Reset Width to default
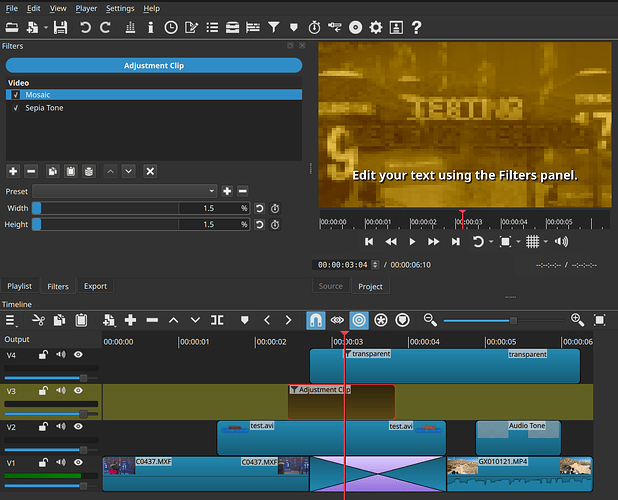 (259, 208)
